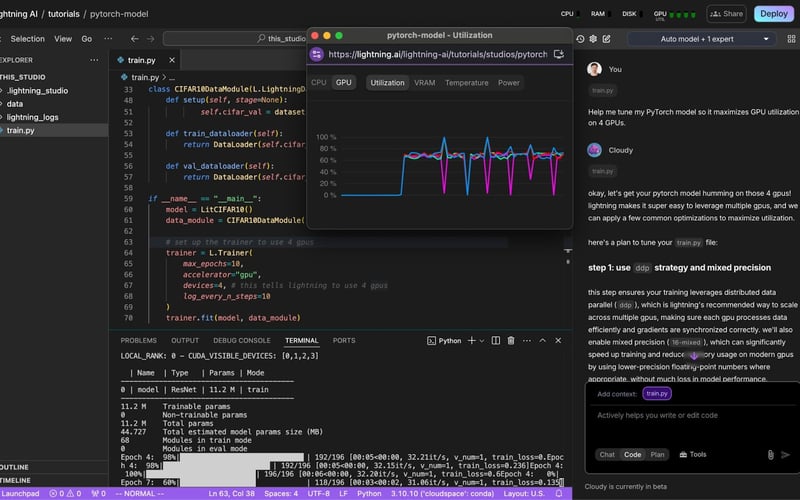Image resolution: width=800 pixels, height=500 pixels.
Task: Open train.py in the file explorer
Action: 20,130
